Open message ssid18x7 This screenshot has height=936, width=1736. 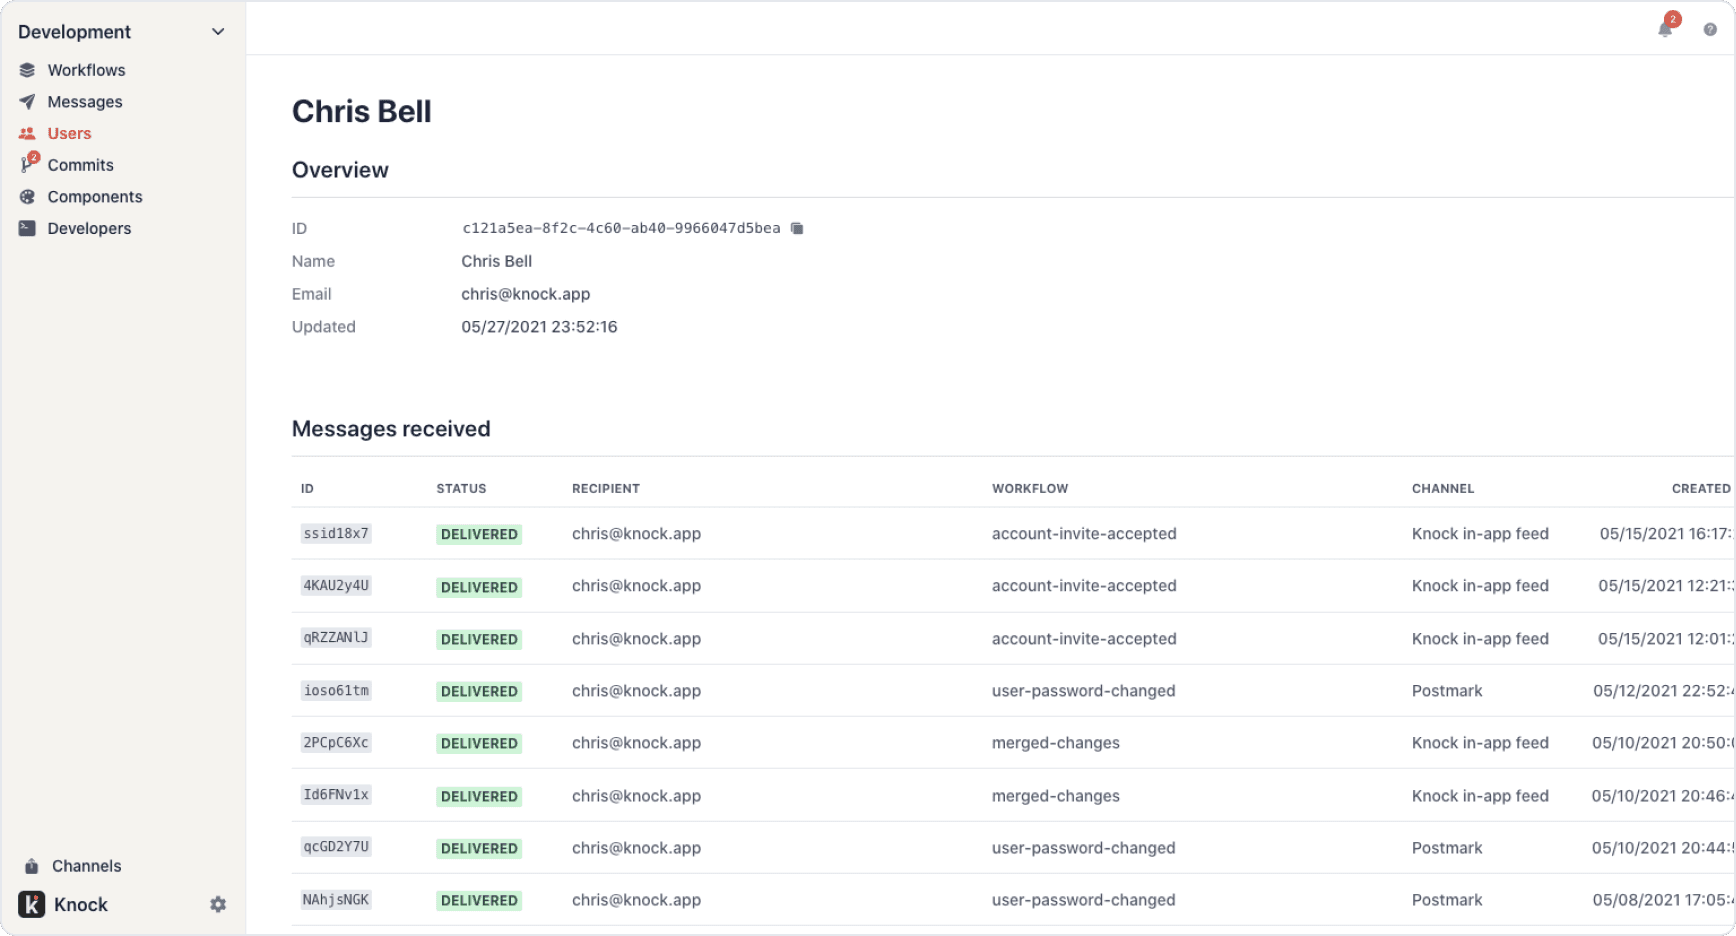(x=336, y=534)
